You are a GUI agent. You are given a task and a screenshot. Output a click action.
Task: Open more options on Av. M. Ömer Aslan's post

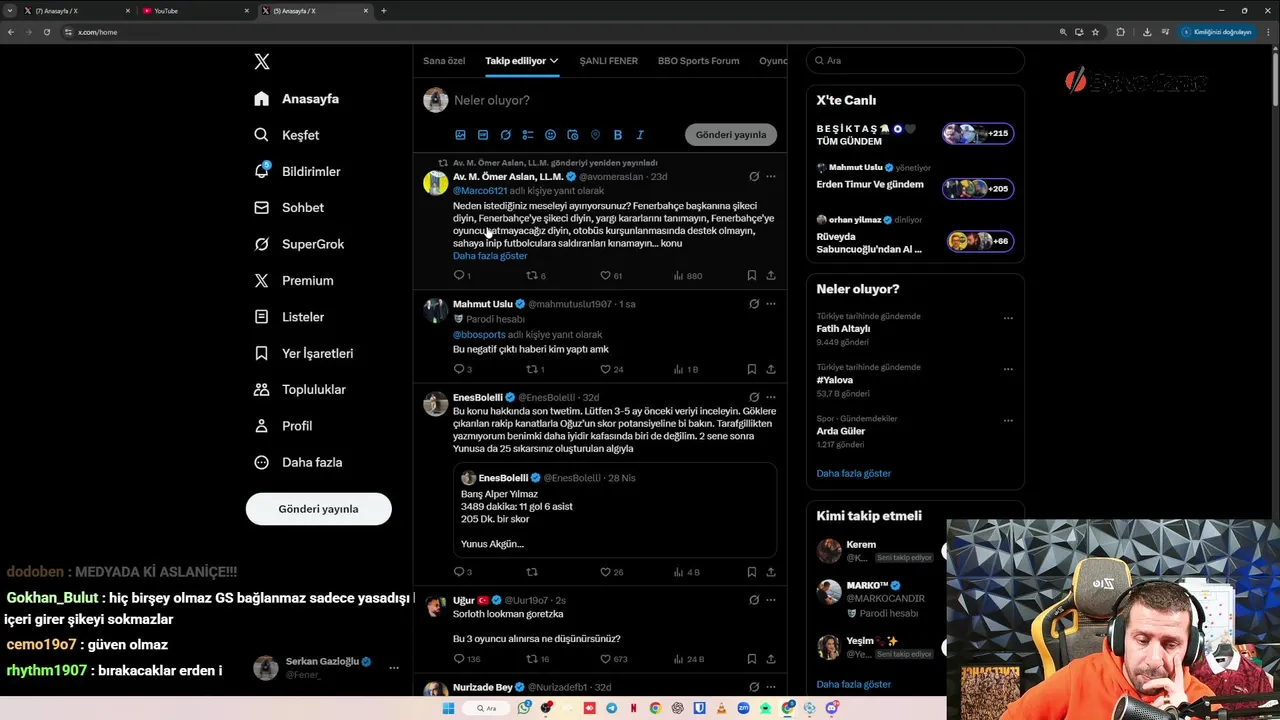click(771, 176)
